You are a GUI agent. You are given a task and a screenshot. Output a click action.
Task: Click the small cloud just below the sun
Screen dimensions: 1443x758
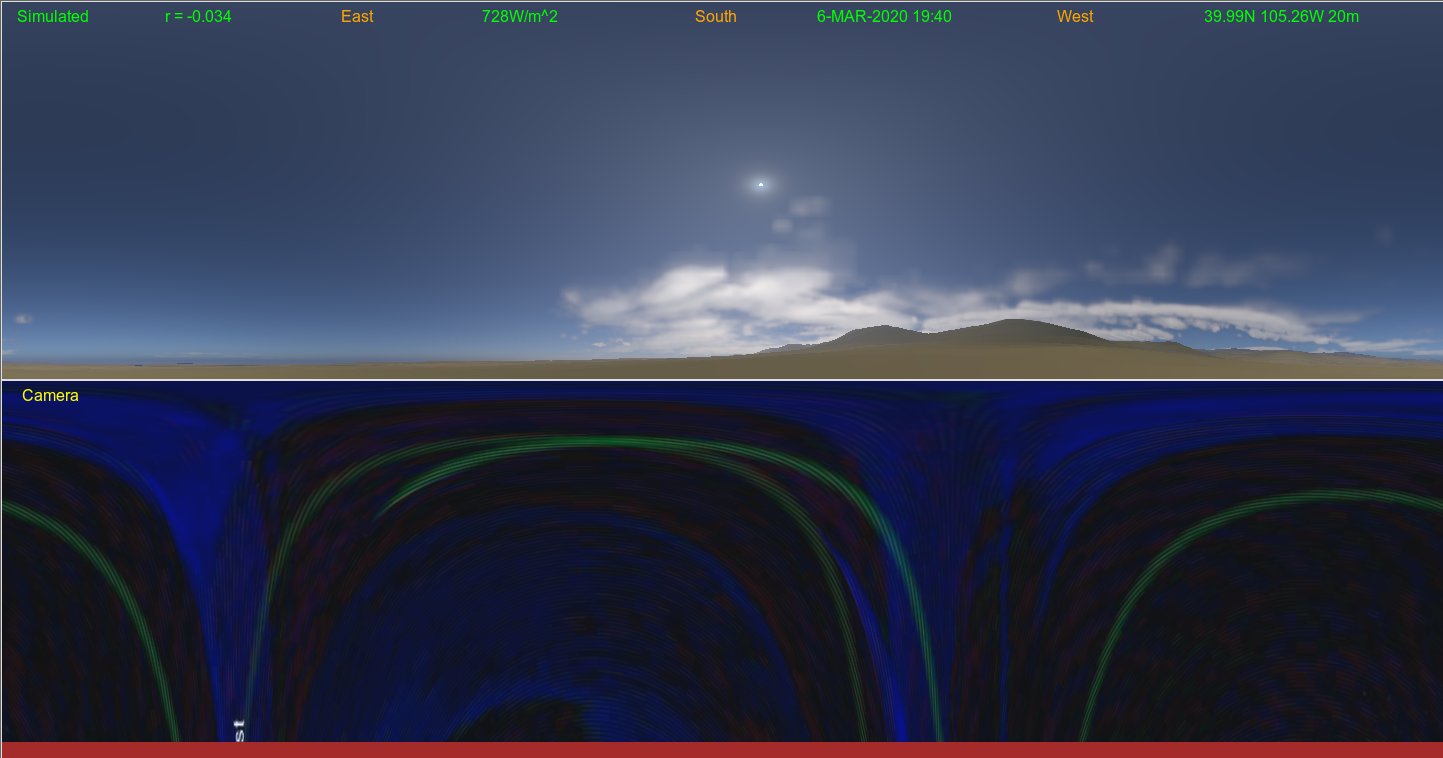[x=808, y=207]
